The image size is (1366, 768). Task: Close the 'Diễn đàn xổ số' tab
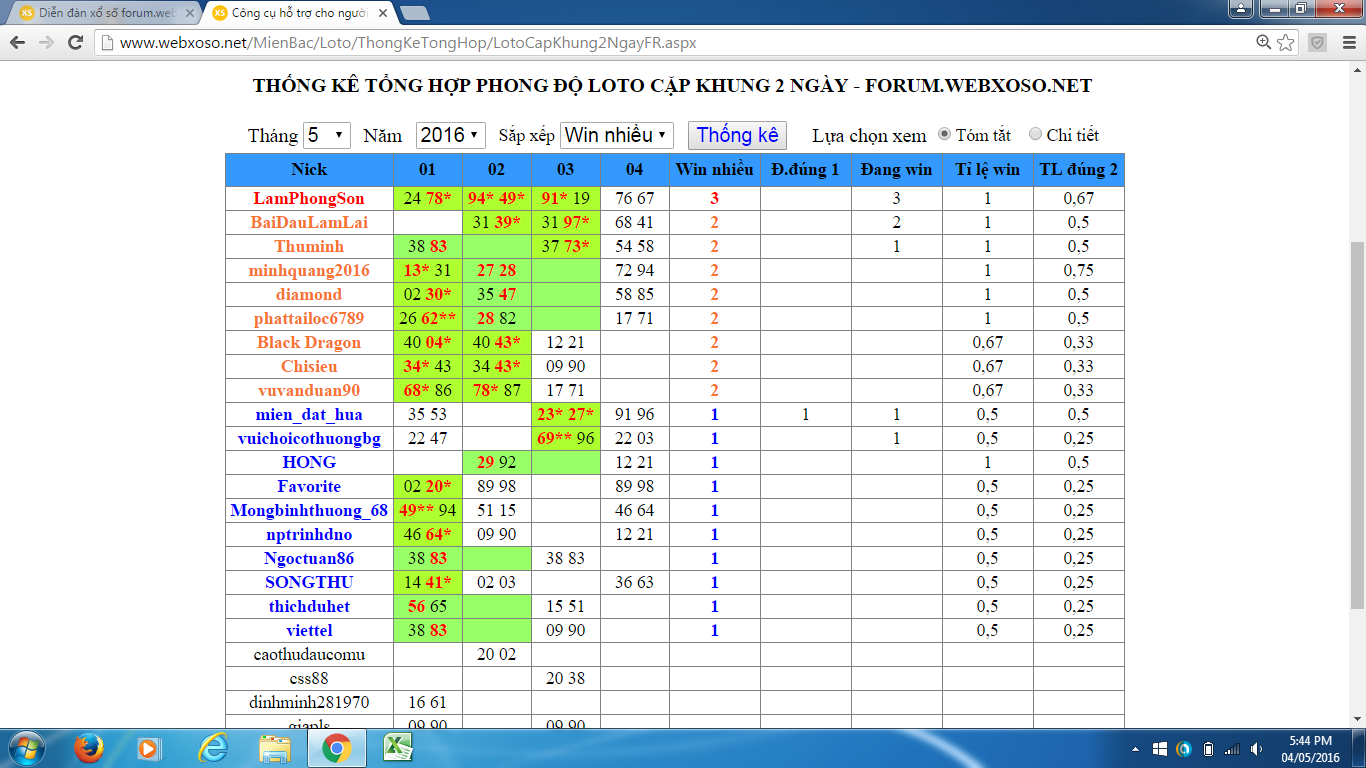click(190, 13)
